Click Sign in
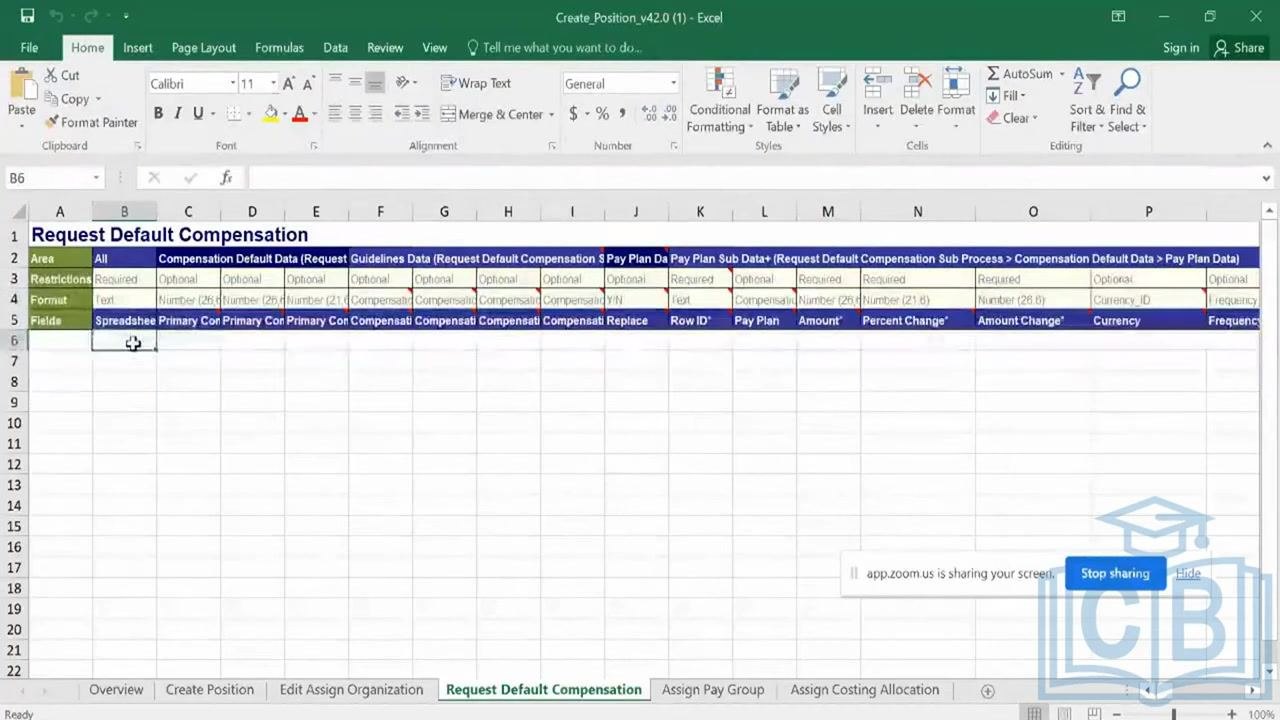The width and height of the screenshot is (1280, 720). coord(1181,47)
